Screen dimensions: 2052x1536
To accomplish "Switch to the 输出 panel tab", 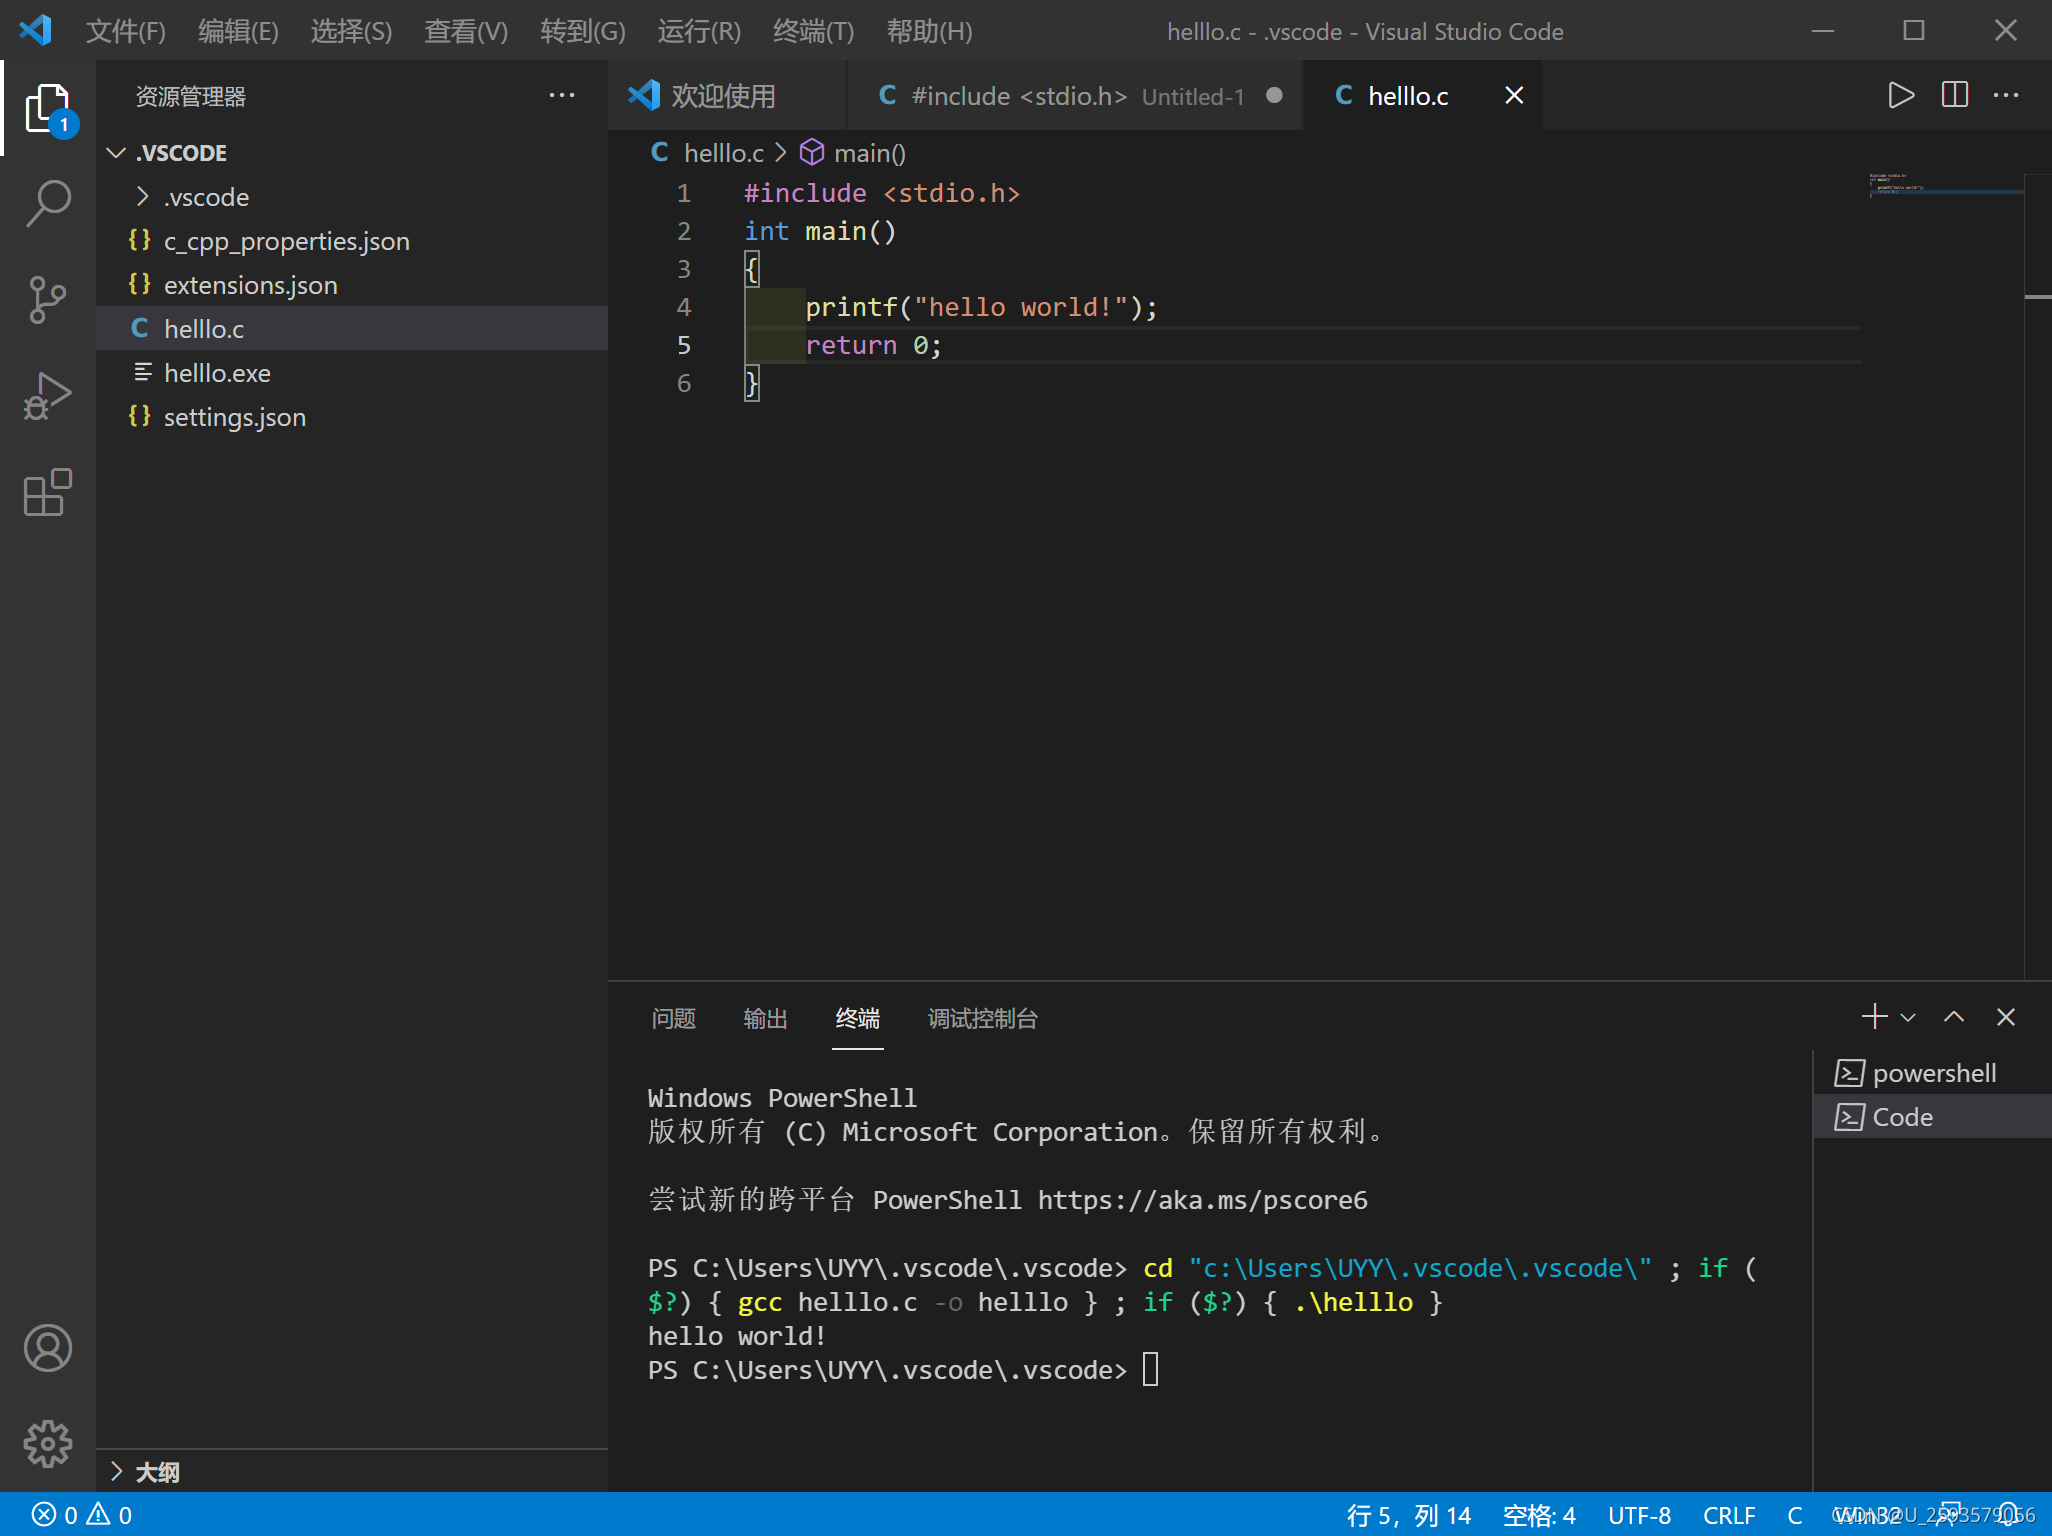I will pos(765,1018).
